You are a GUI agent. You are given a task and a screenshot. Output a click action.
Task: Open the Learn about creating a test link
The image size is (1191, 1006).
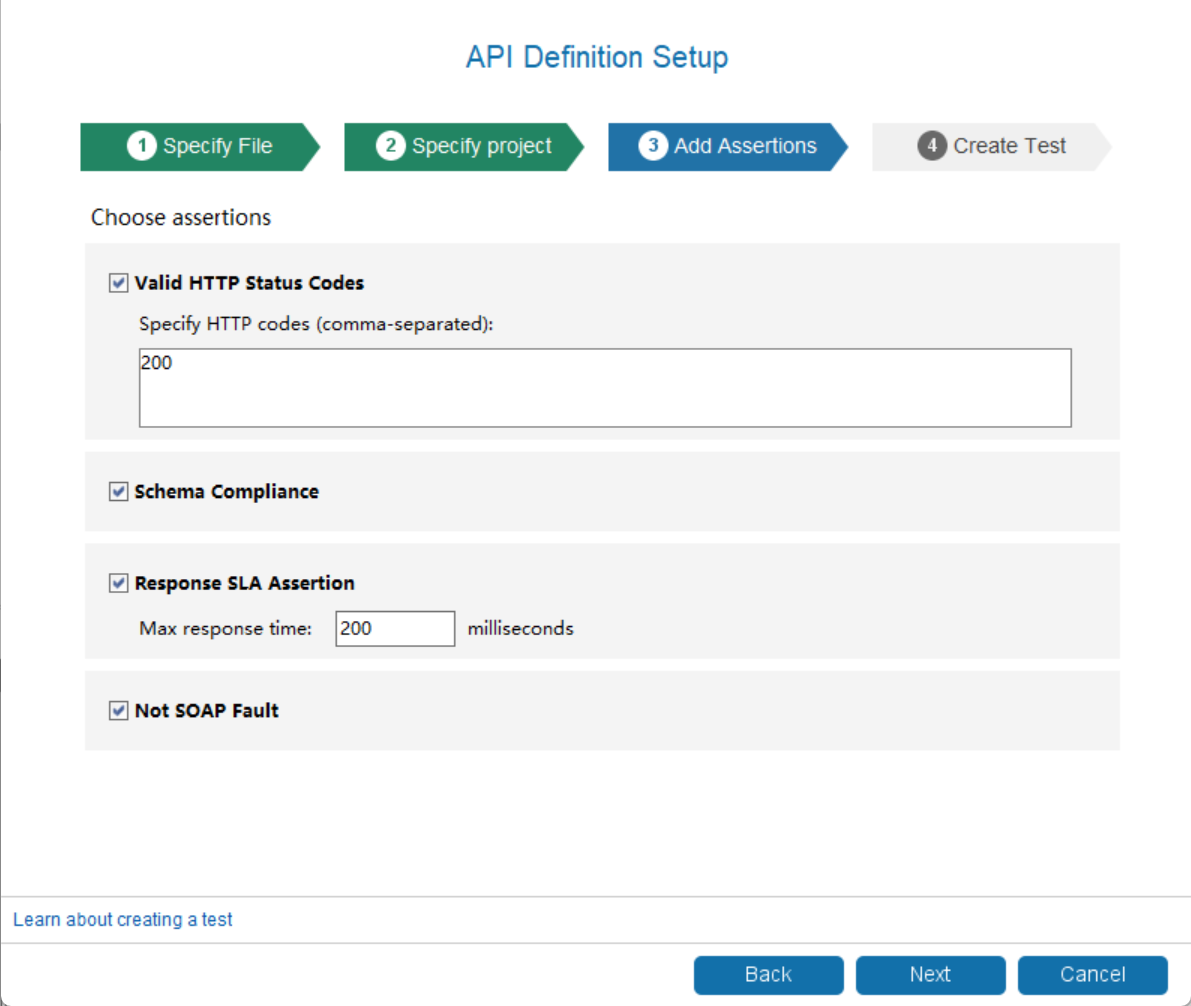point(123,919)
